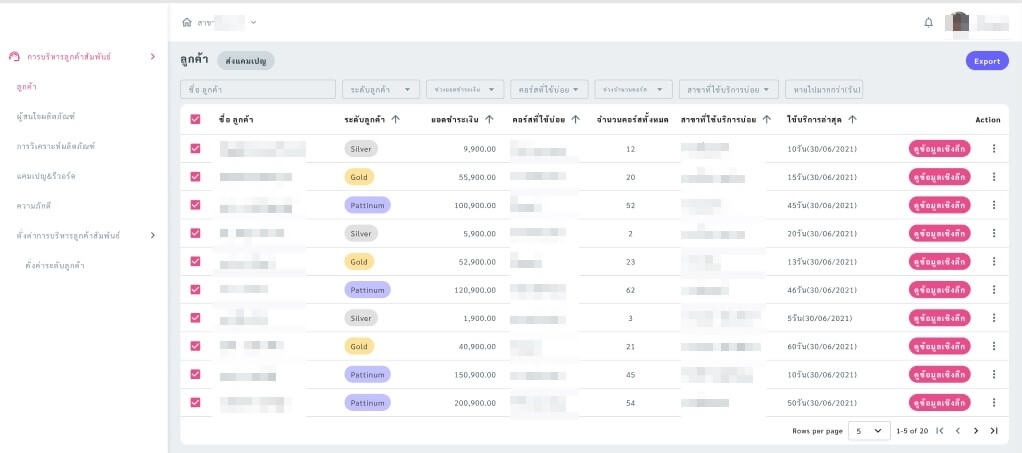Sort by คอร์สที่ใช้บ่อย column arrow
The width and height of the screenshot is (1022, 453).
(576, 119)
